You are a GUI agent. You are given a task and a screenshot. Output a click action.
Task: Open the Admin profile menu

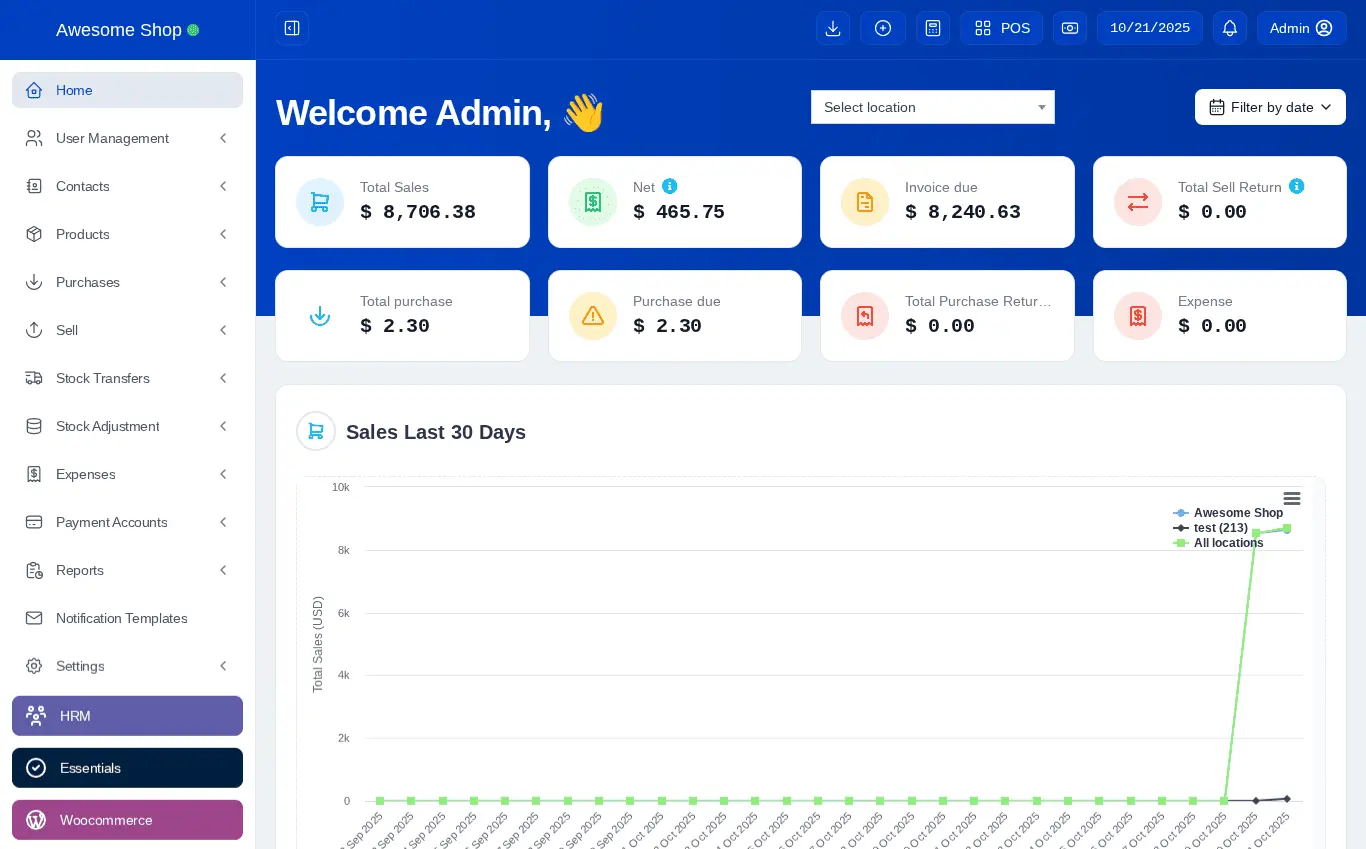[1302, 28]
